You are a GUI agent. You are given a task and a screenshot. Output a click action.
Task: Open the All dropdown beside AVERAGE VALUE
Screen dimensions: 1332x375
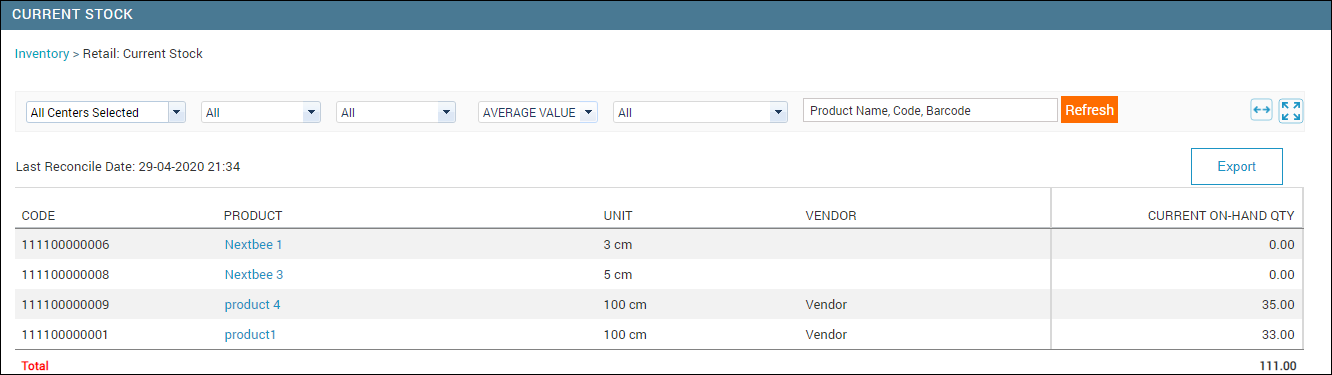pyautogui.click(x=701, y=113)
